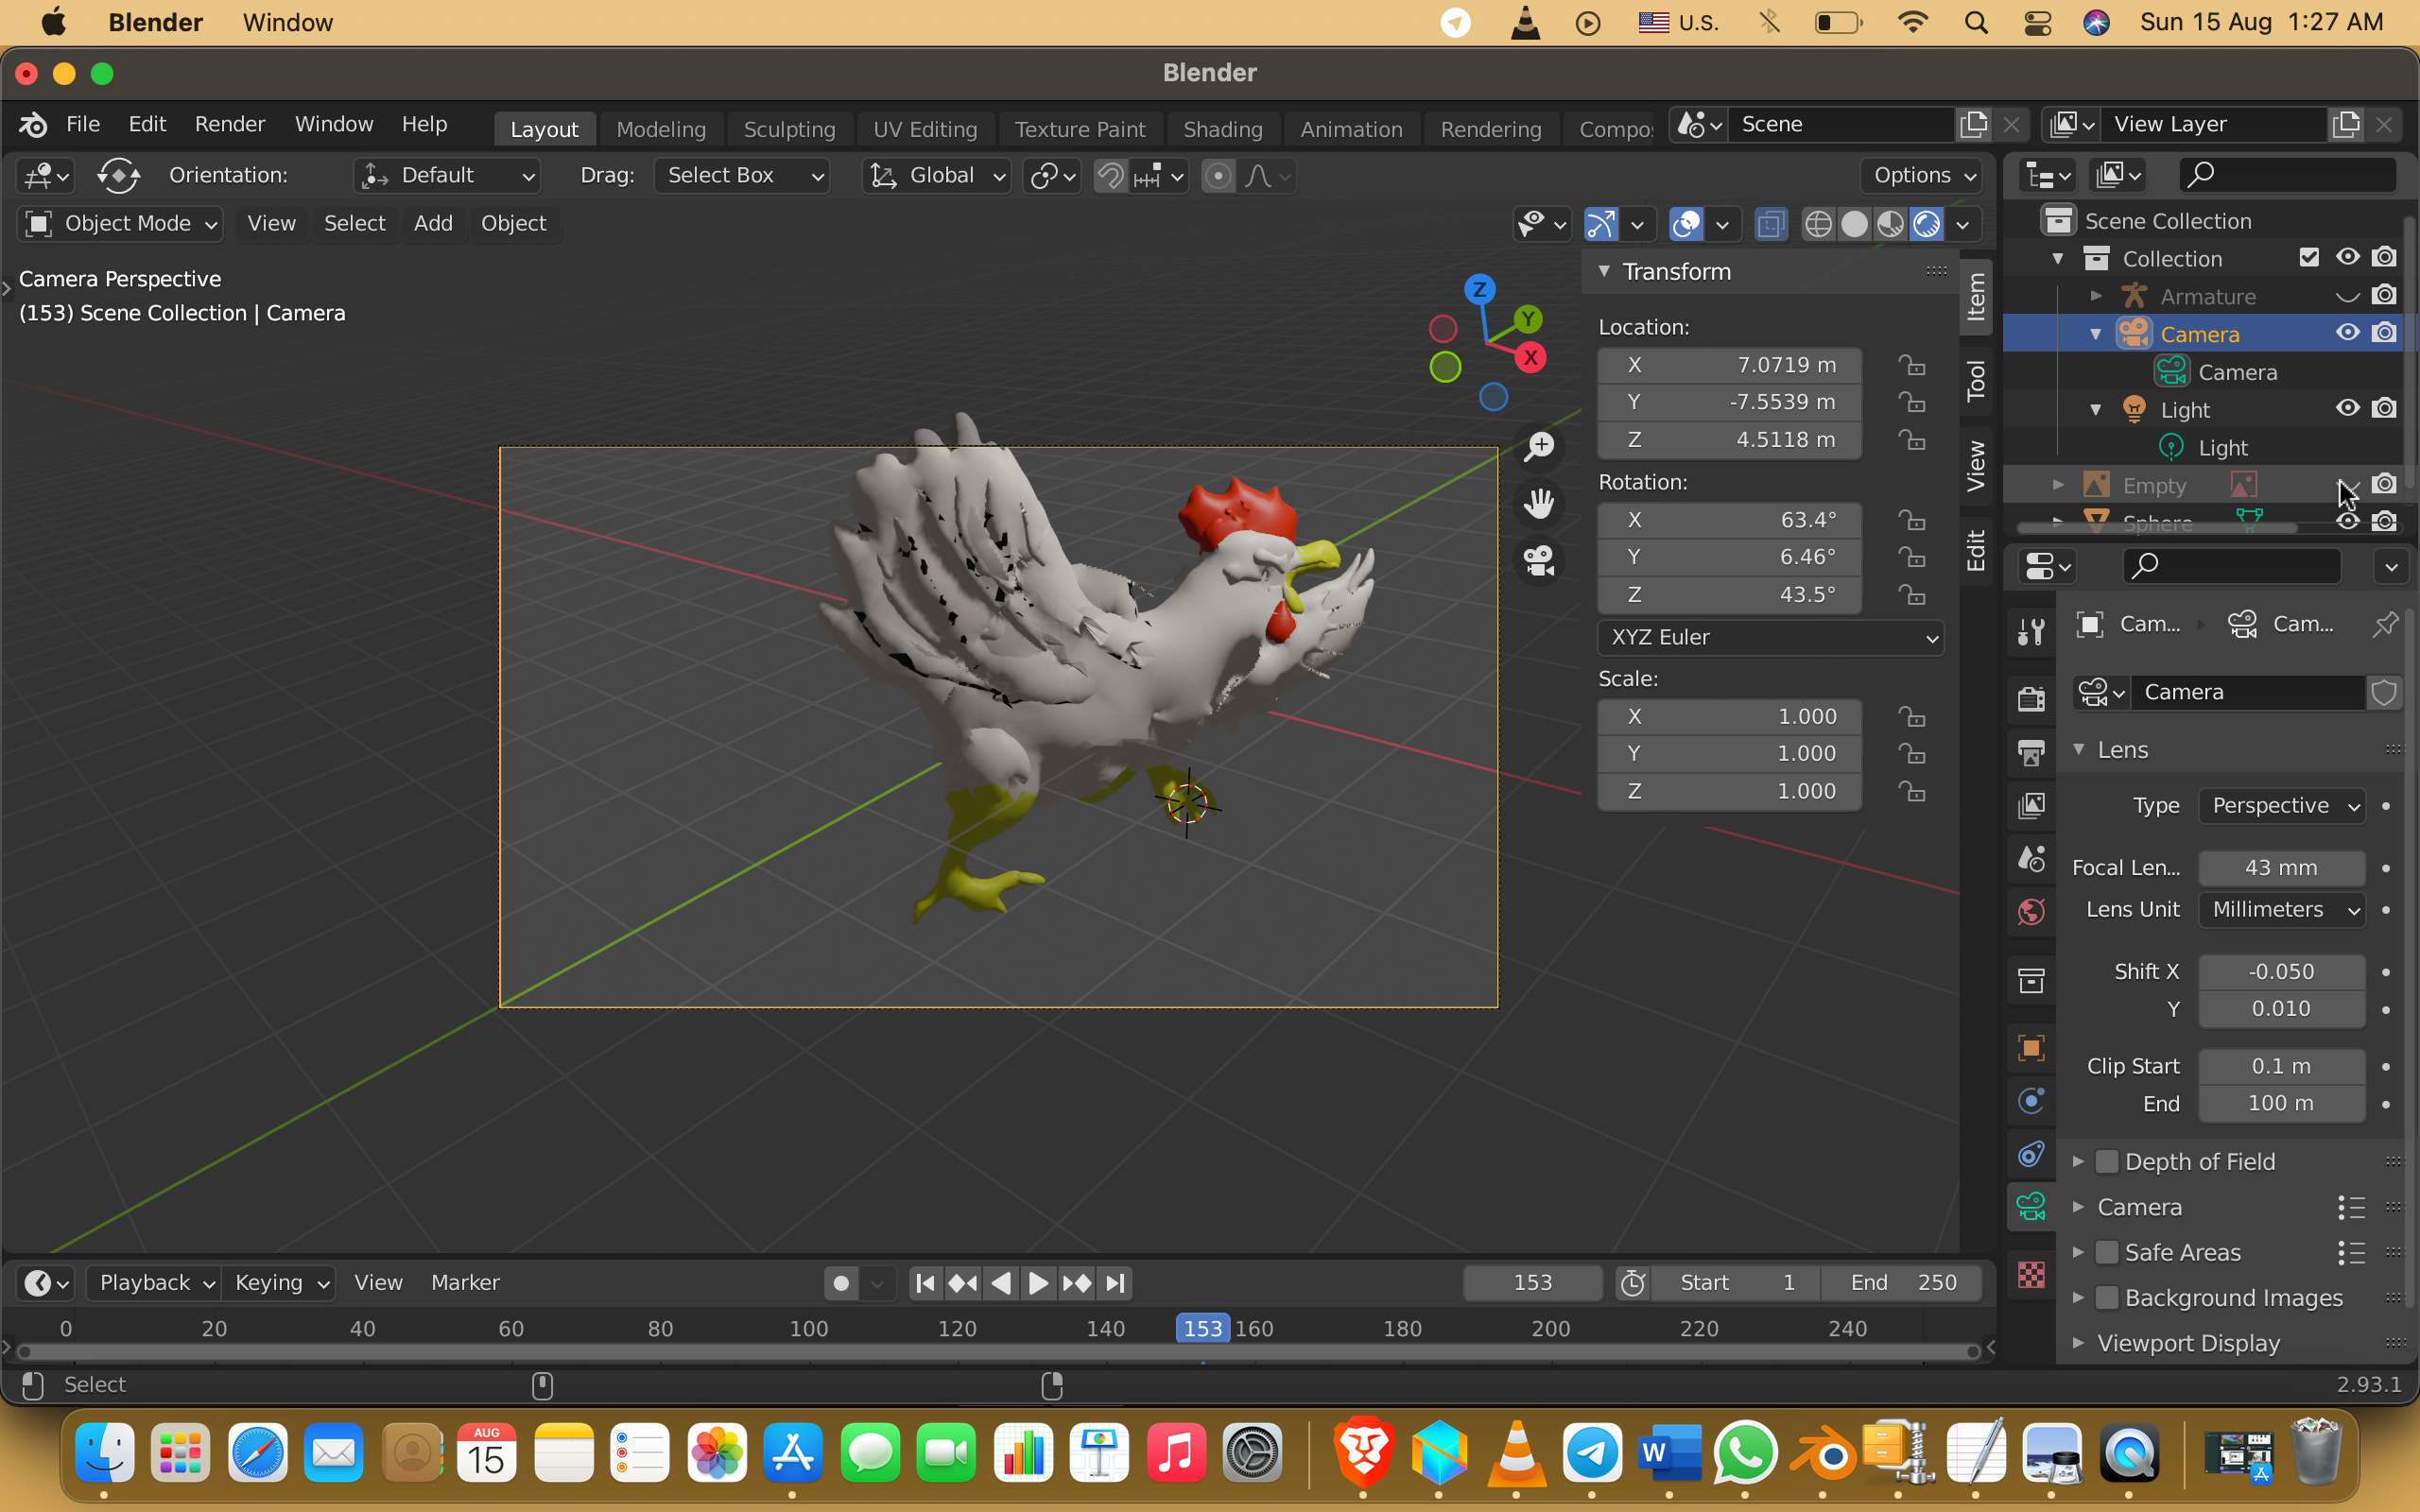Open Object properties tab icon
Image resolution: width=2420 pixels, height=1512 pixels.
click(2031, 1047)
